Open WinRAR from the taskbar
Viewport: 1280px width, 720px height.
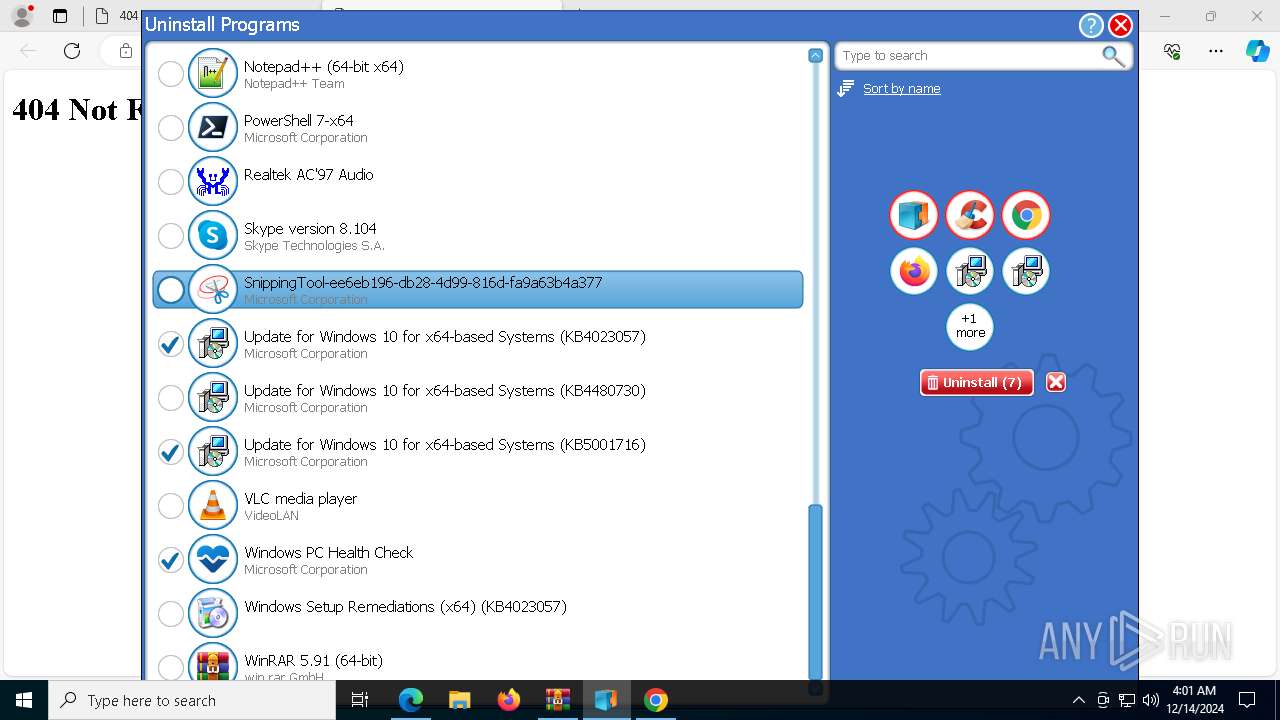[x=557, y=700]
